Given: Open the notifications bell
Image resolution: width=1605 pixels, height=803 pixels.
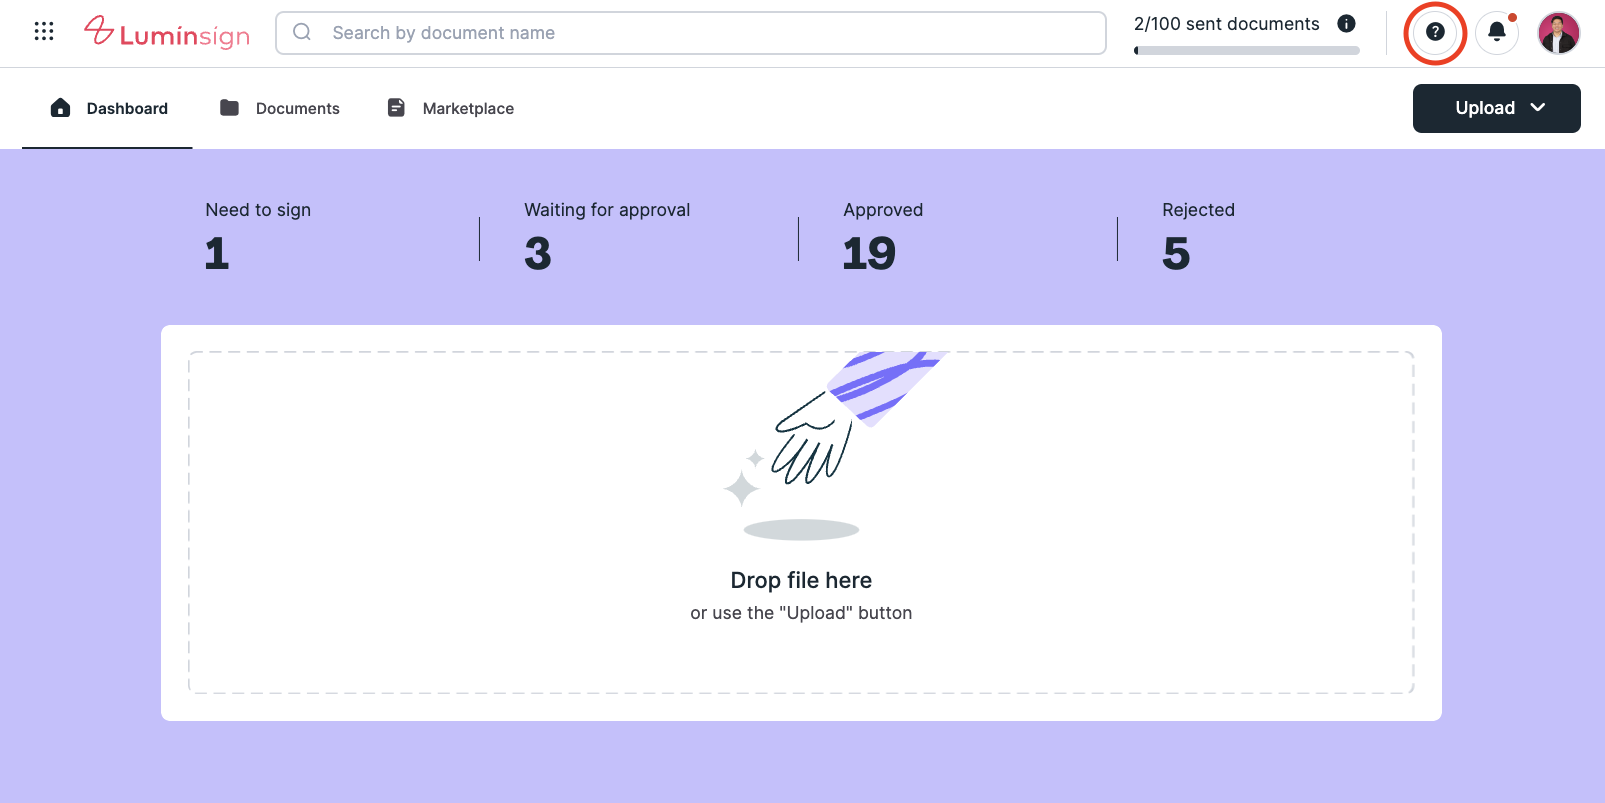Looking at the screenshot, I should point(1497,32).
